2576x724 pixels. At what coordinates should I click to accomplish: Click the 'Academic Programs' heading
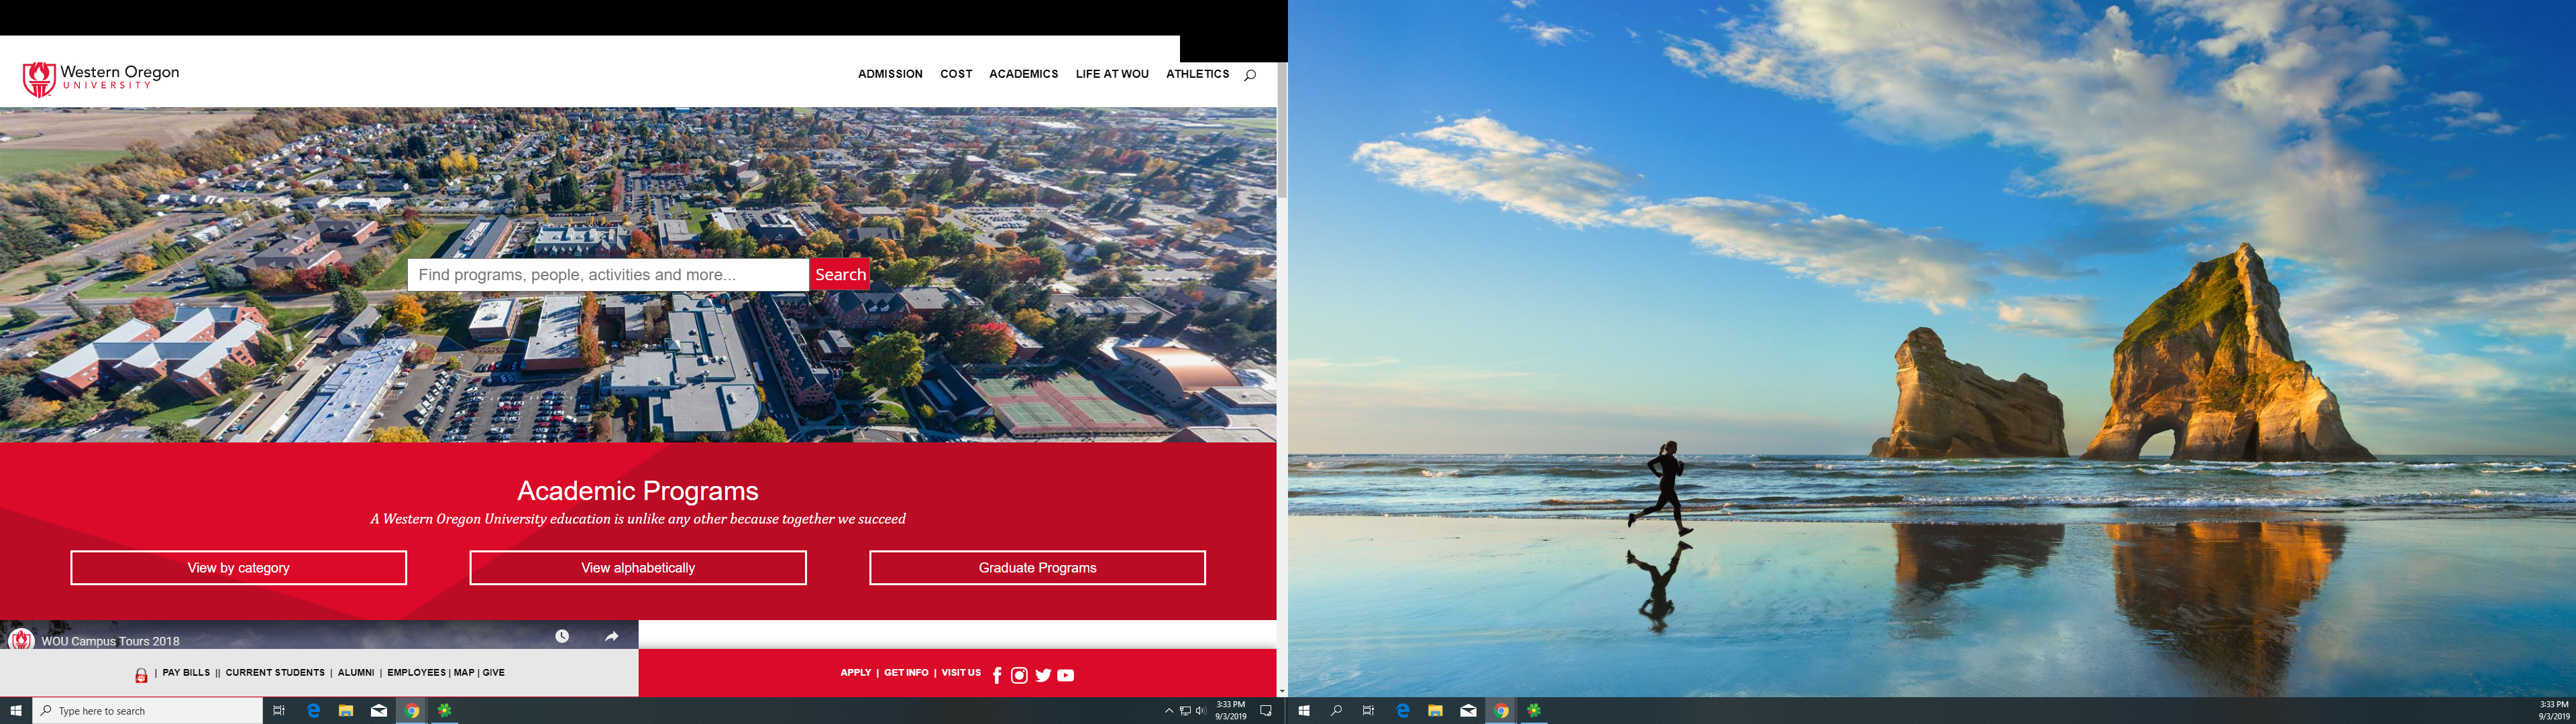pyautogui.click(x=638, y=491)
